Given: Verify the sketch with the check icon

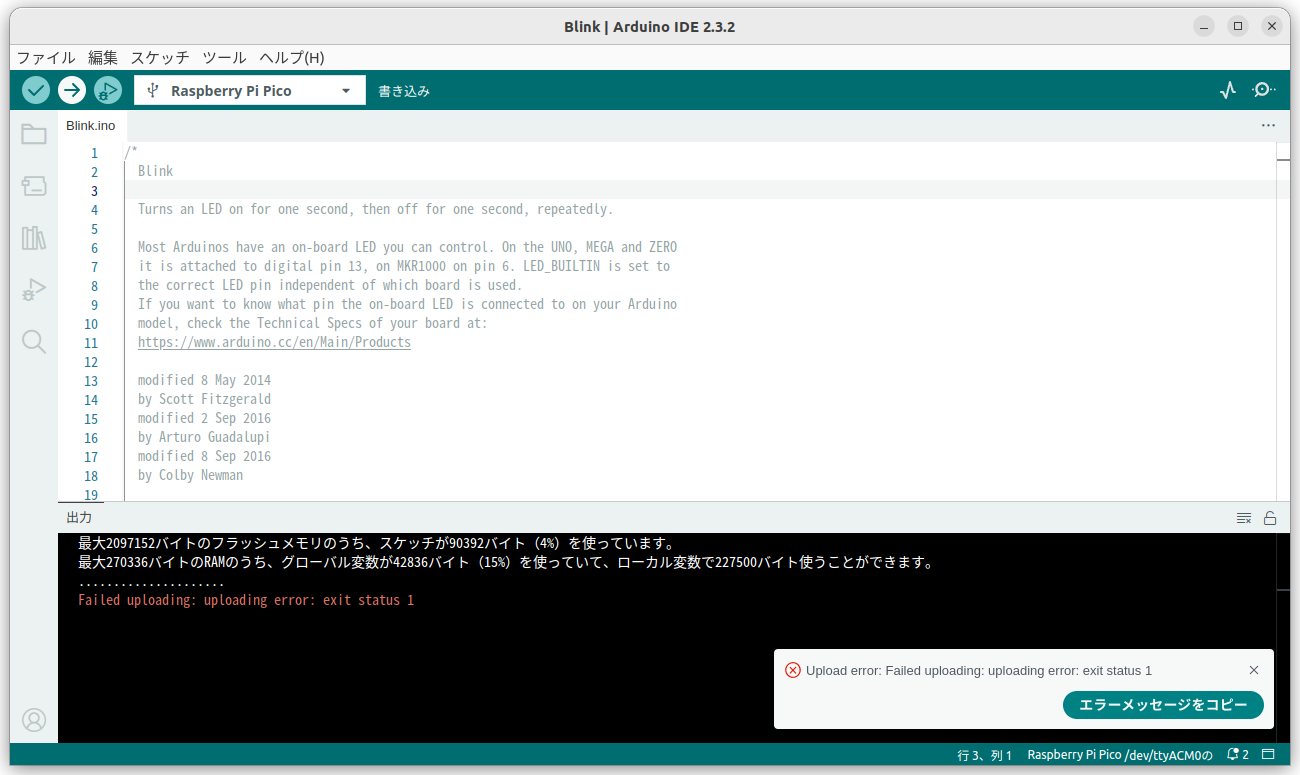Looking at the screenshot, I should (34, 90).
